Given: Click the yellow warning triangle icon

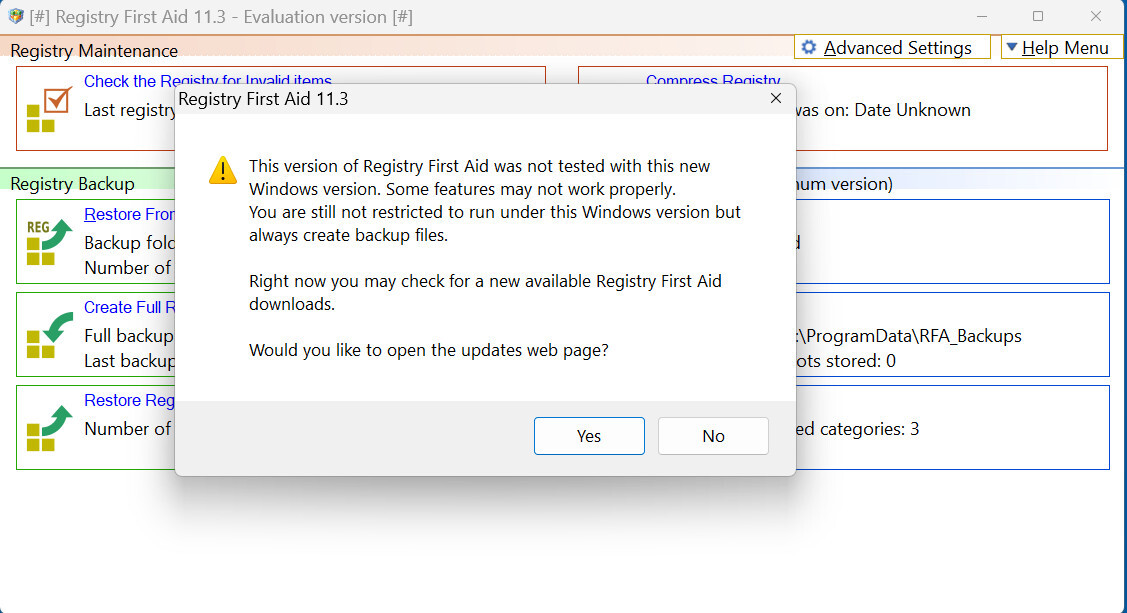Looking at the screenshot, I should point(222,170).
